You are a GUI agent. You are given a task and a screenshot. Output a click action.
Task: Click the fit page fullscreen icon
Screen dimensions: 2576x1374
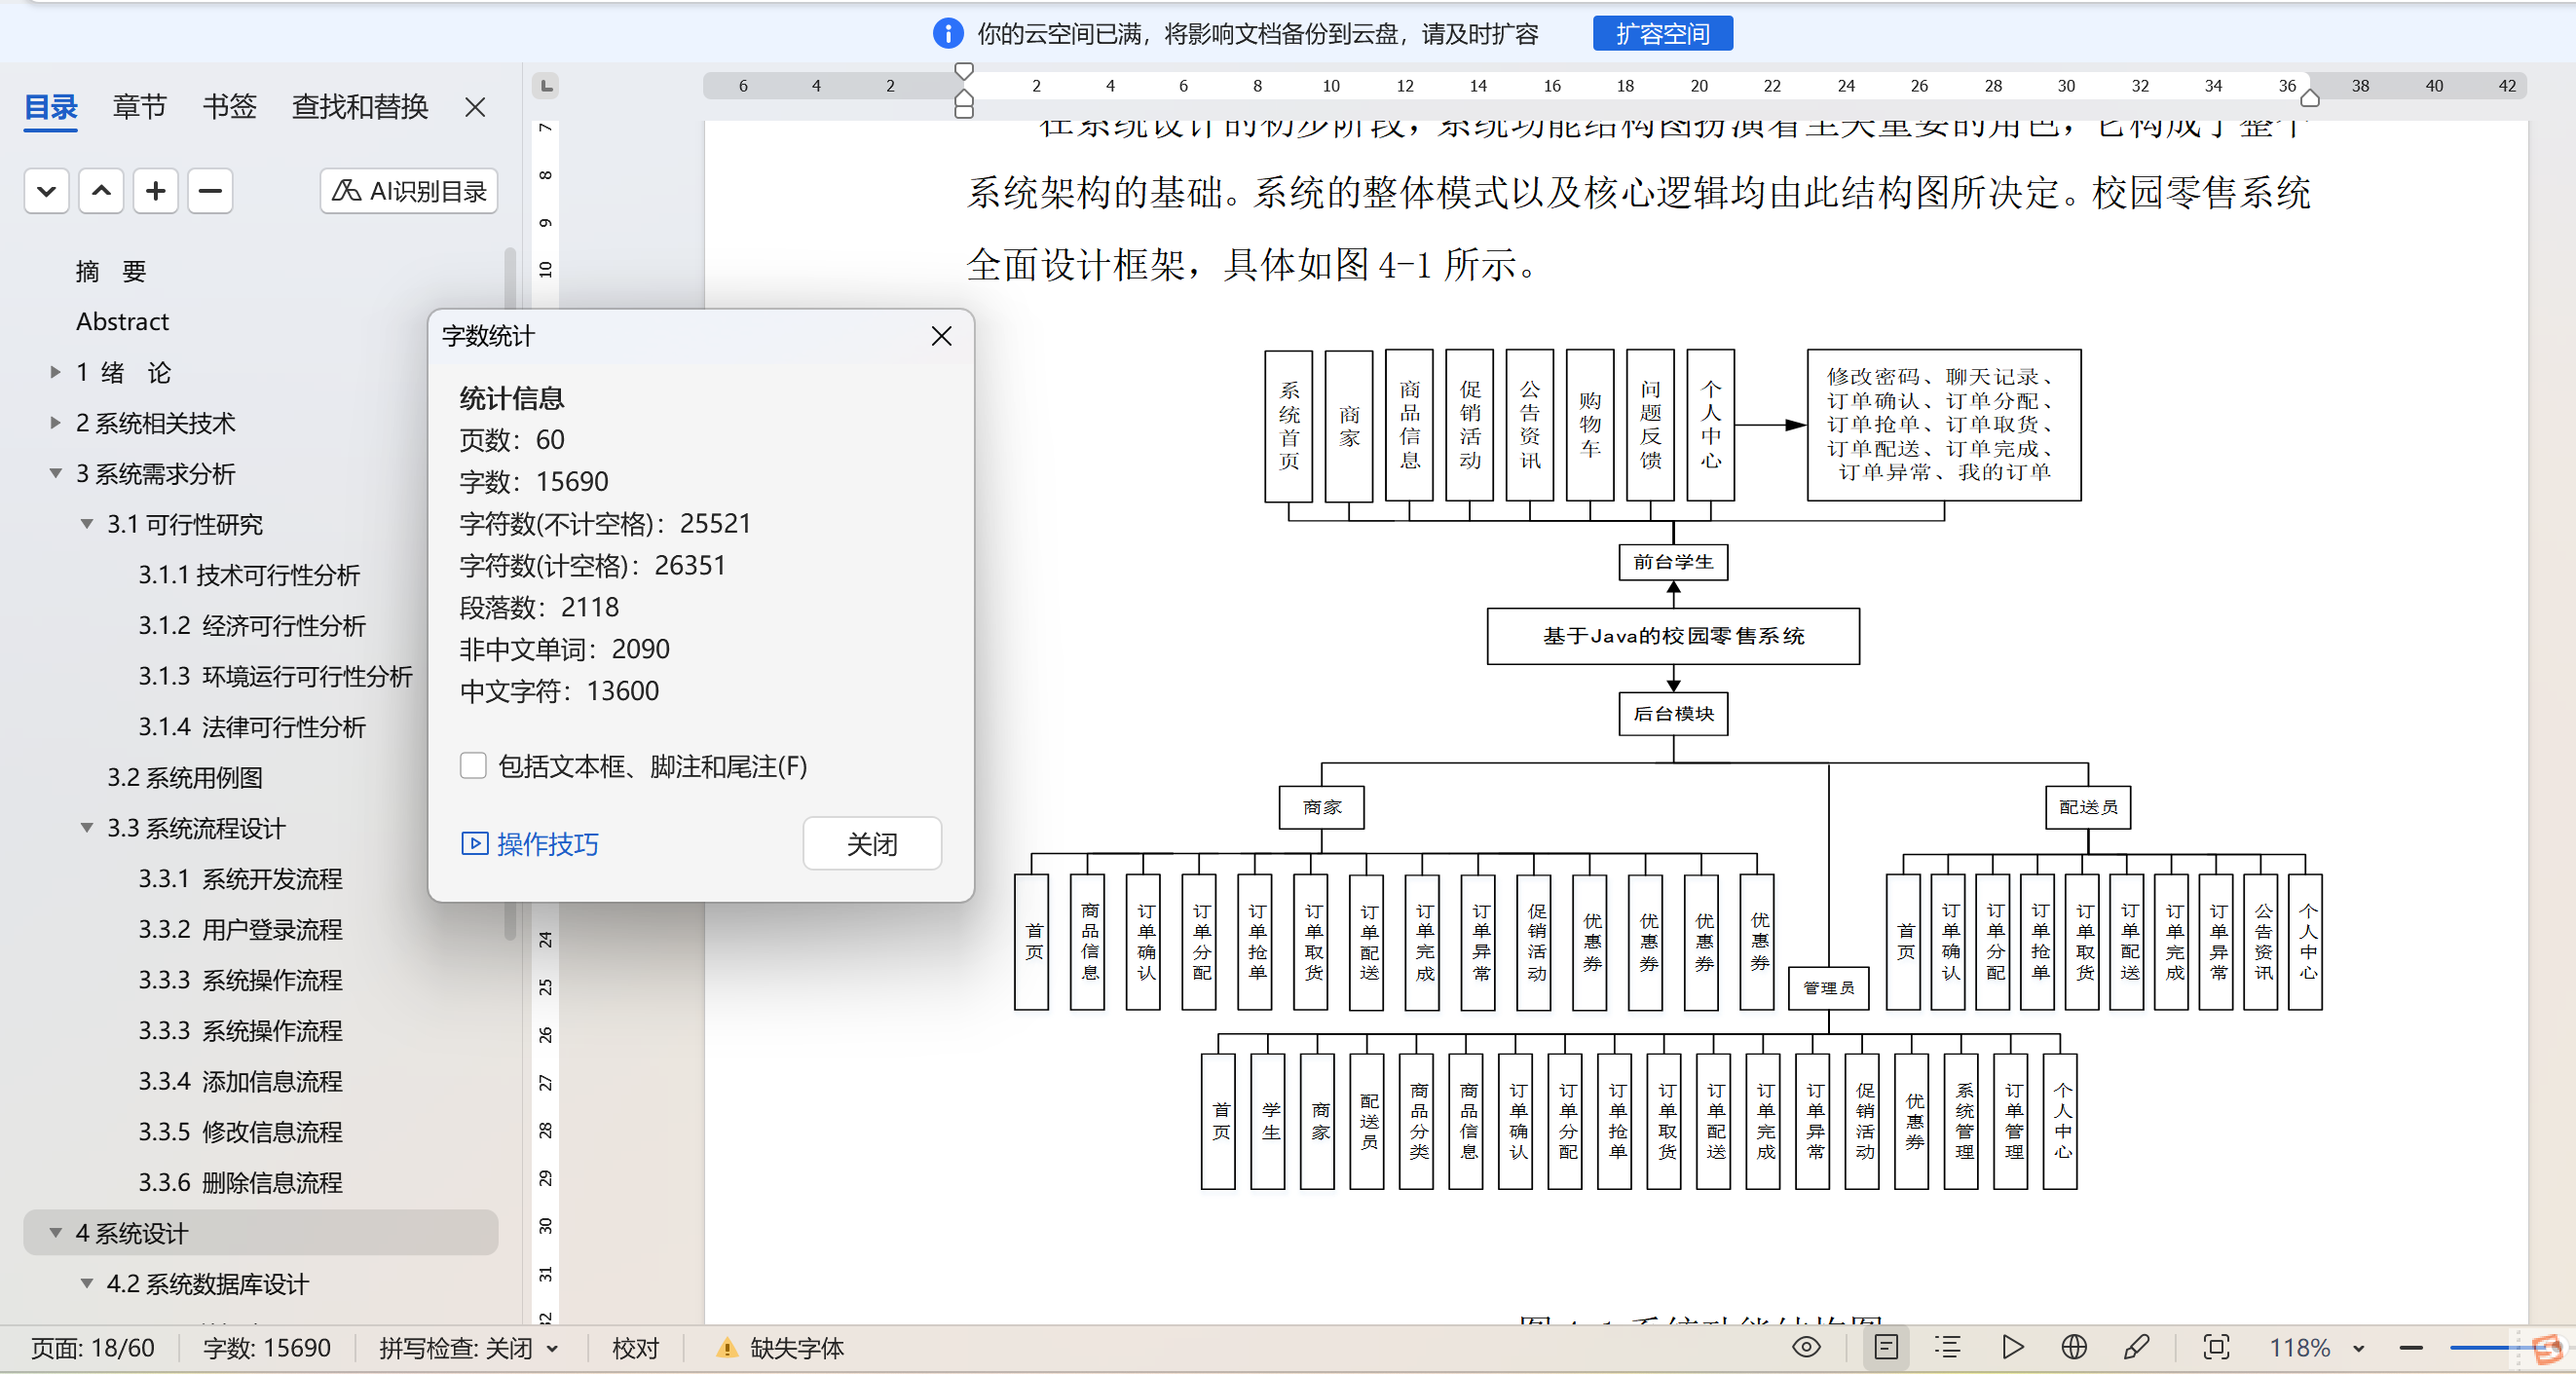pyautogui.click(x=2216, y=1347)
